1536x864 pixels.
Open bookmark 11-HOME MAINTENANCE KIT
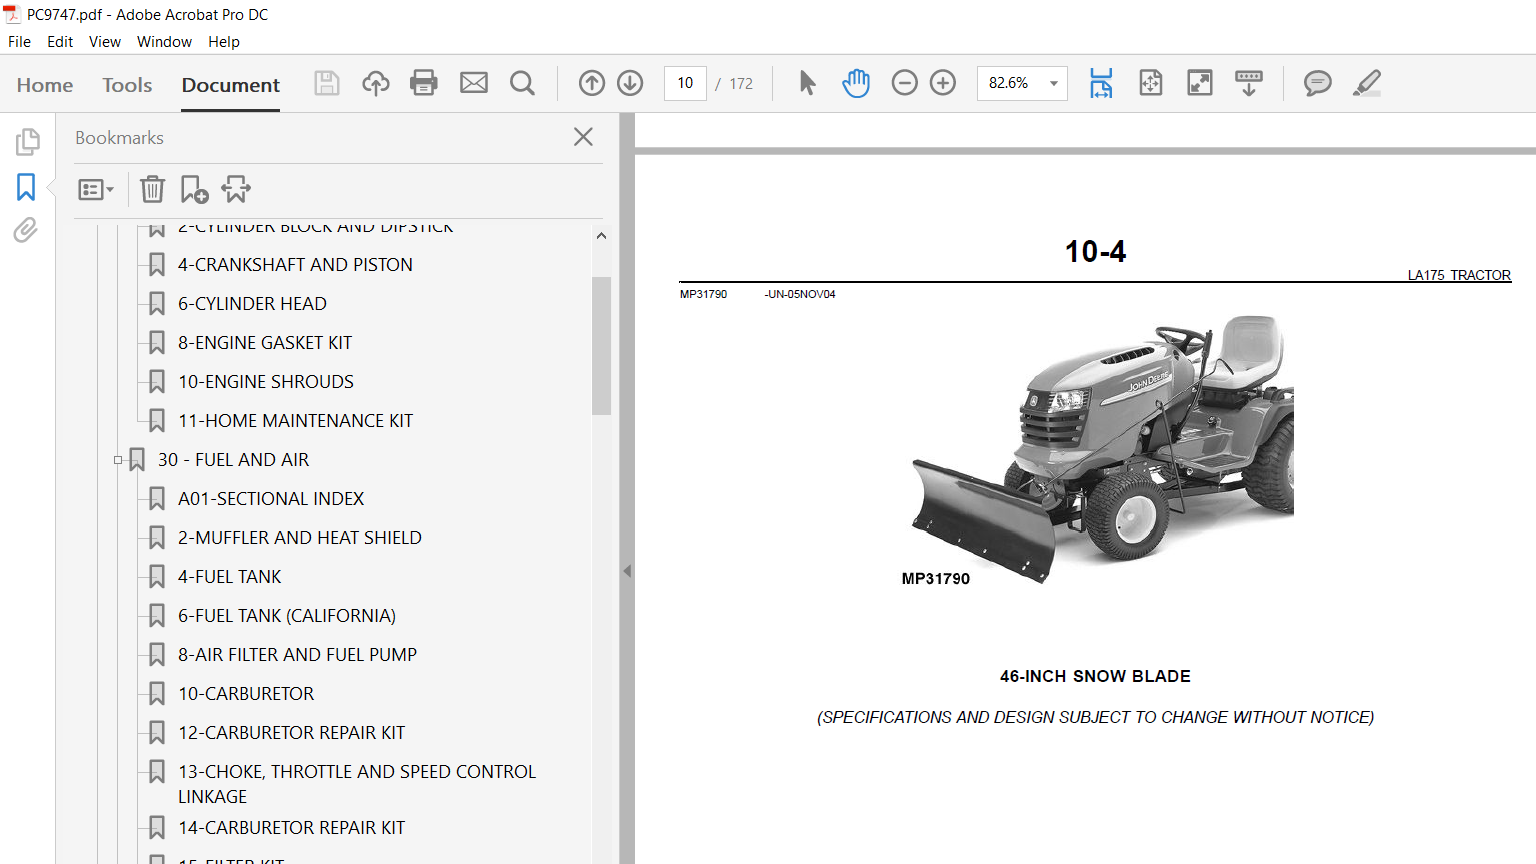pyautogui.click(x=295, y=421)
